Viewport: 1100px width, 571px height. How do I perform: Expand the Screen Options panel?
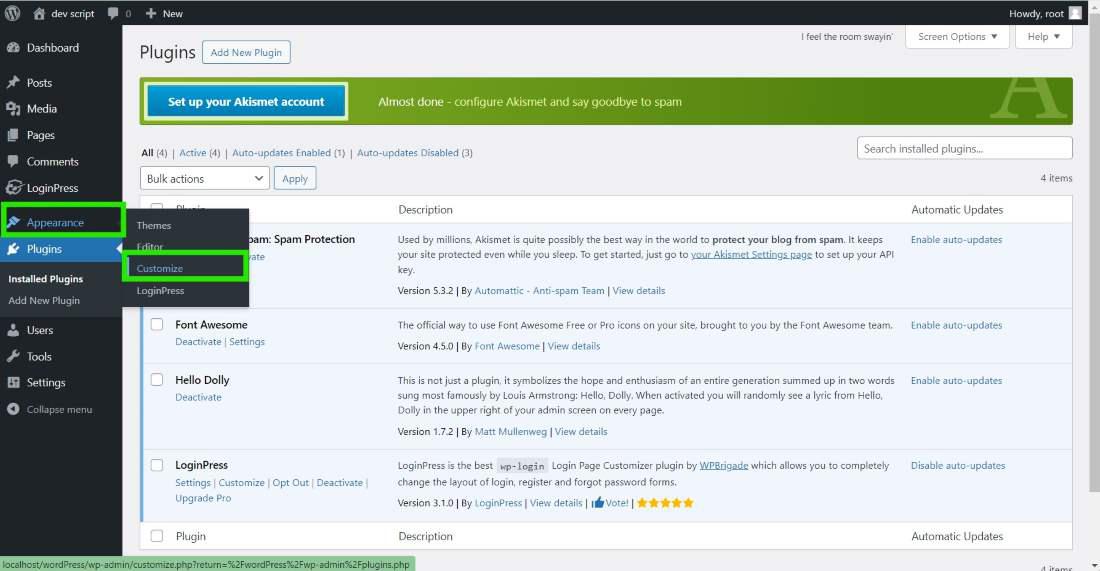pos(957,36)
